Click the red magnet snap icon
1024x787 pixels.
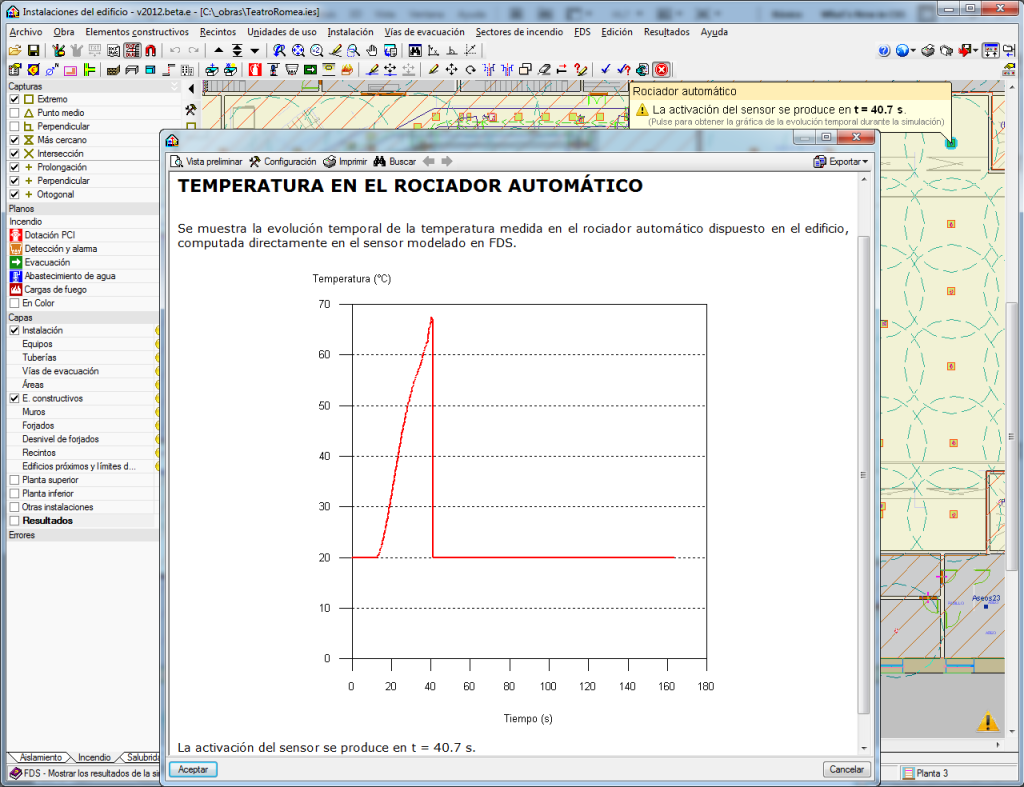(150, 51)
